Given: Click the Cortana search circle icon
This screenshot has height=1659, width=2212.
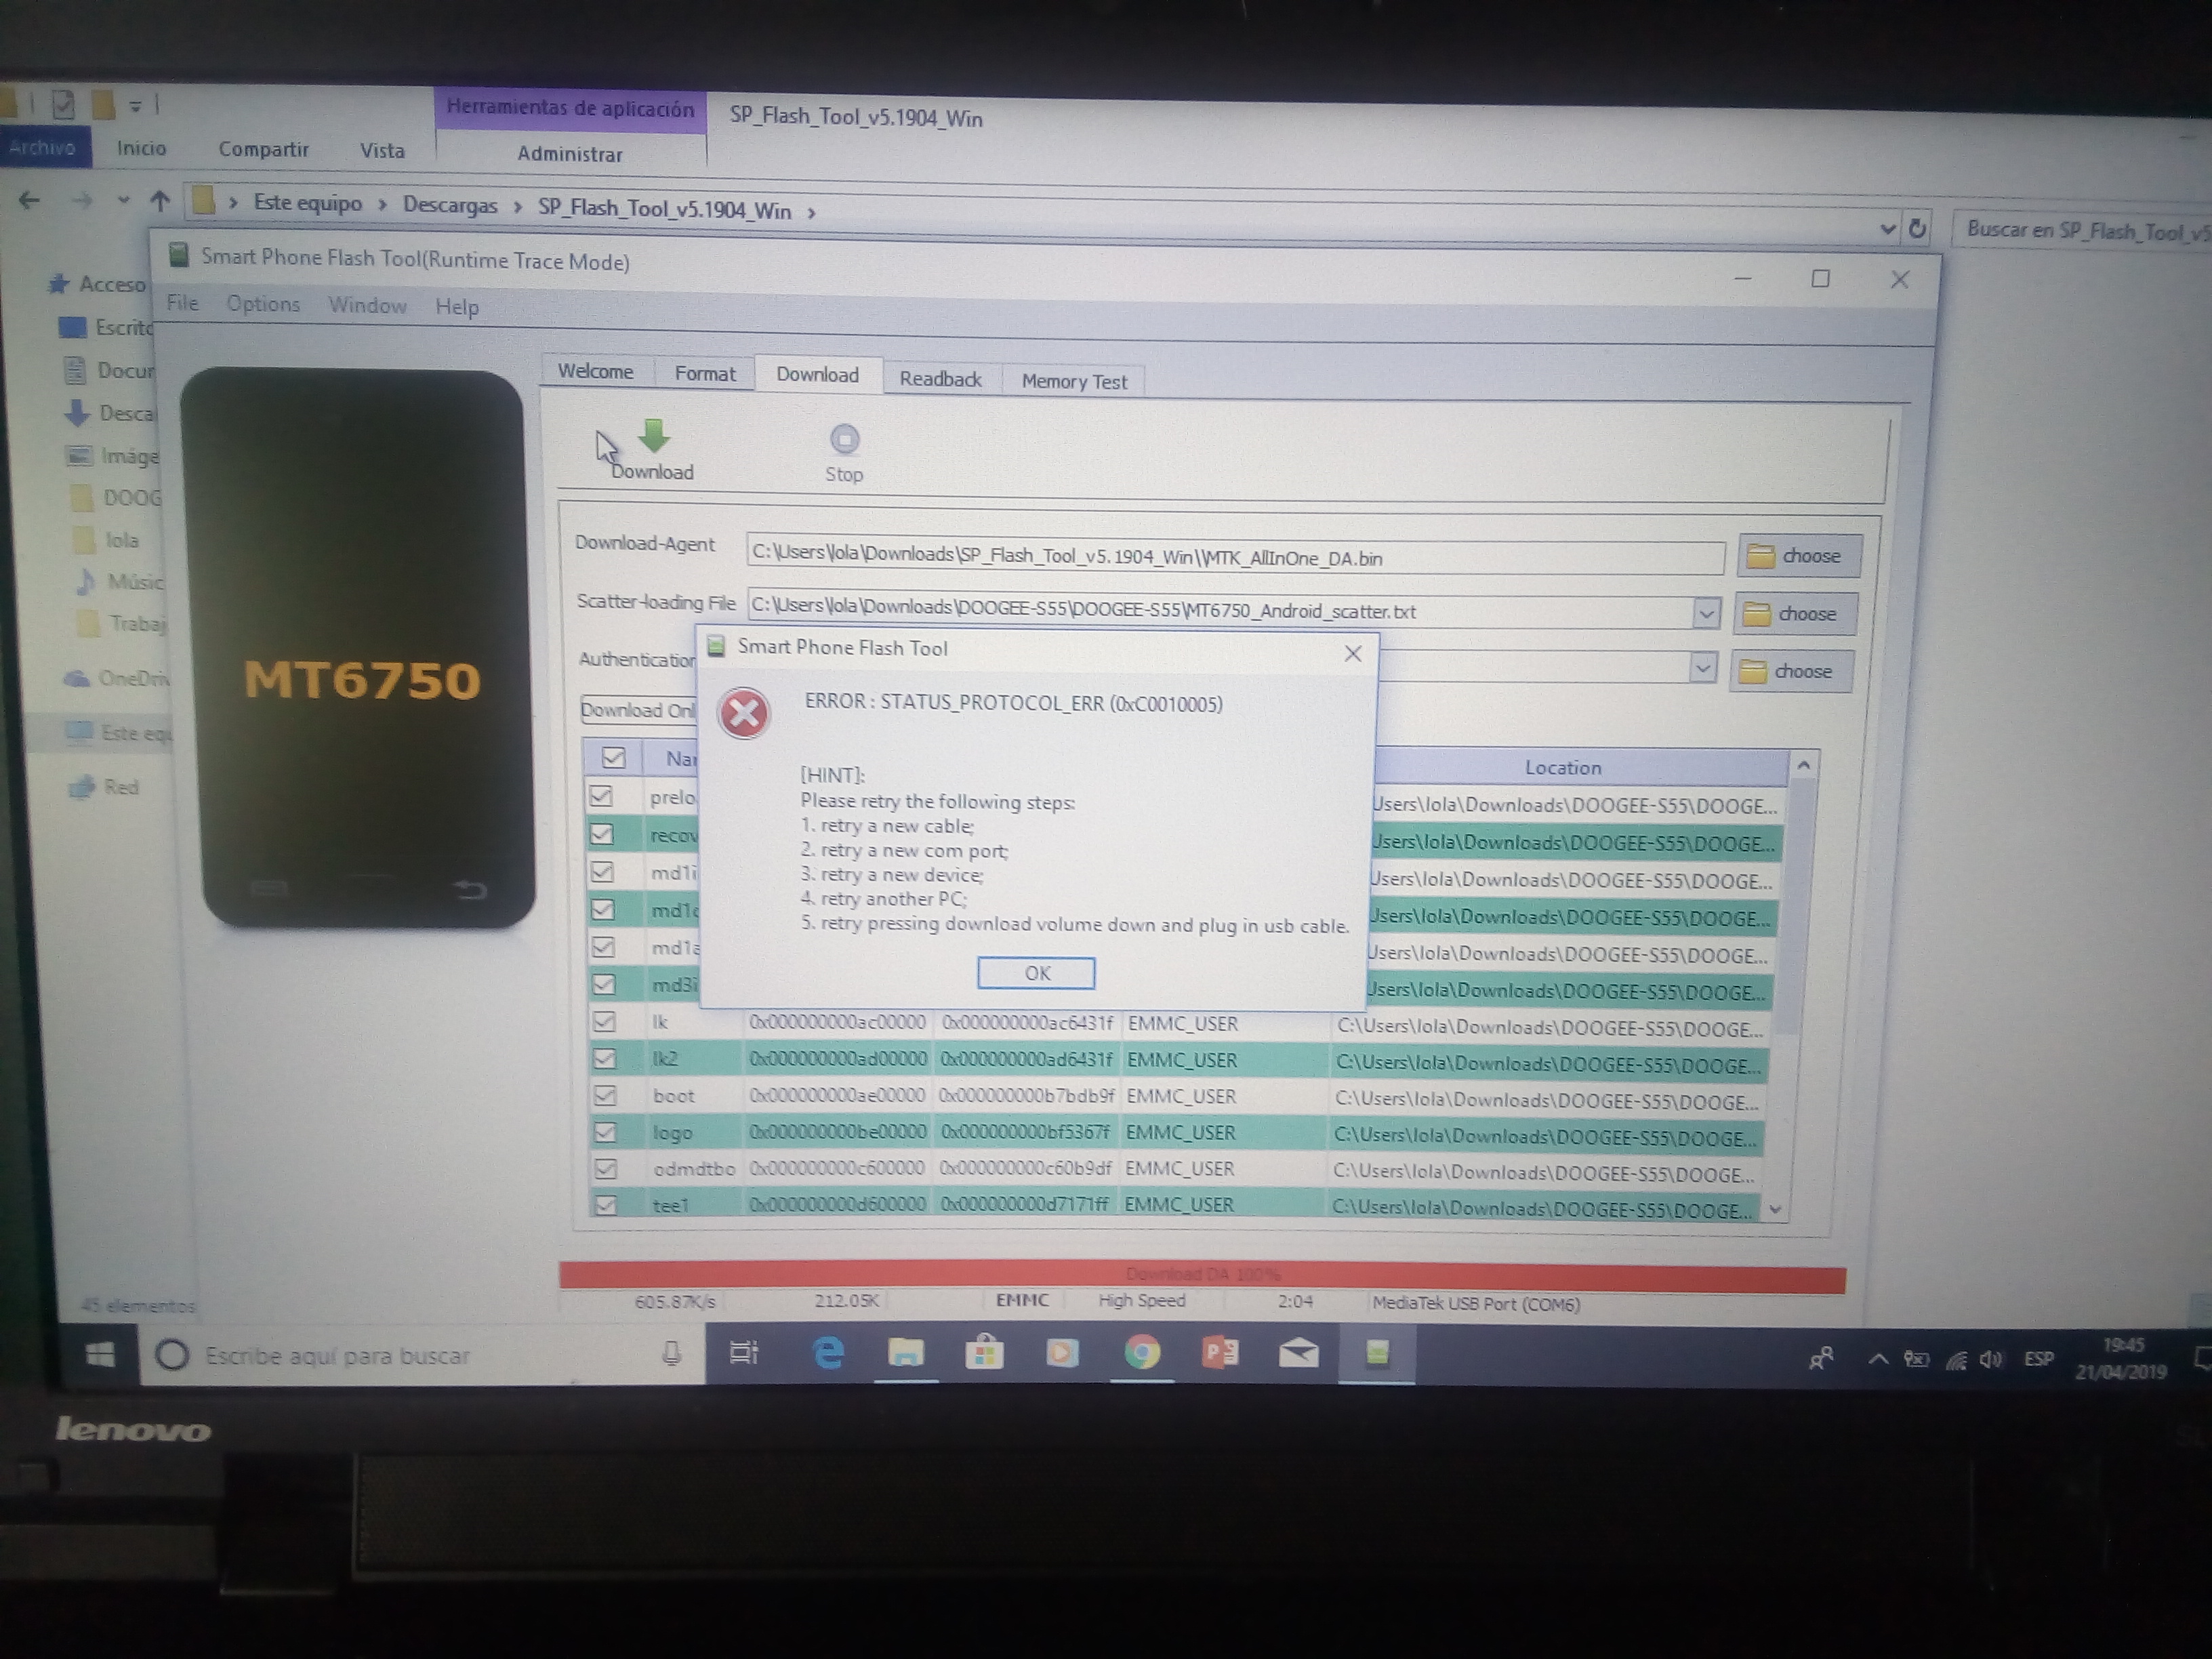Looking at the screenshot, I should coord(172,1355).
